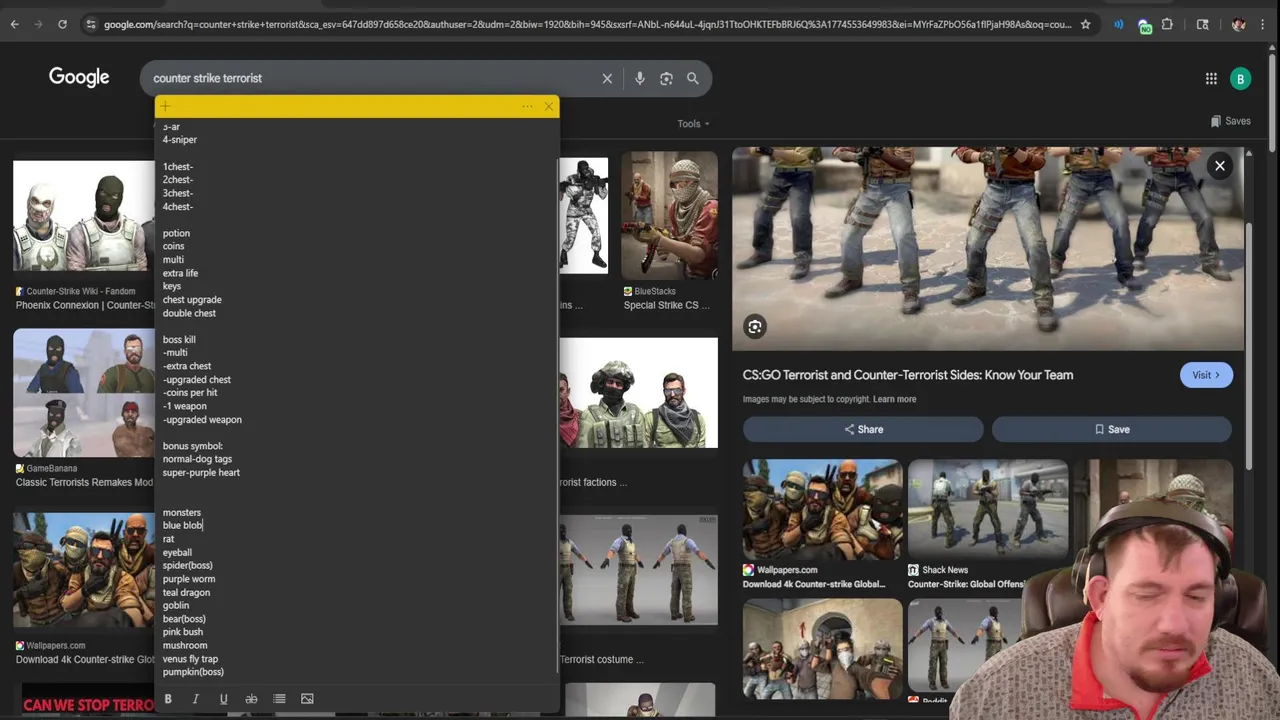Viewport: 1280px width, 720px height.
Task: Click the "double chest" line in the note
Action: pyautogui.click(x=189, y=313)
